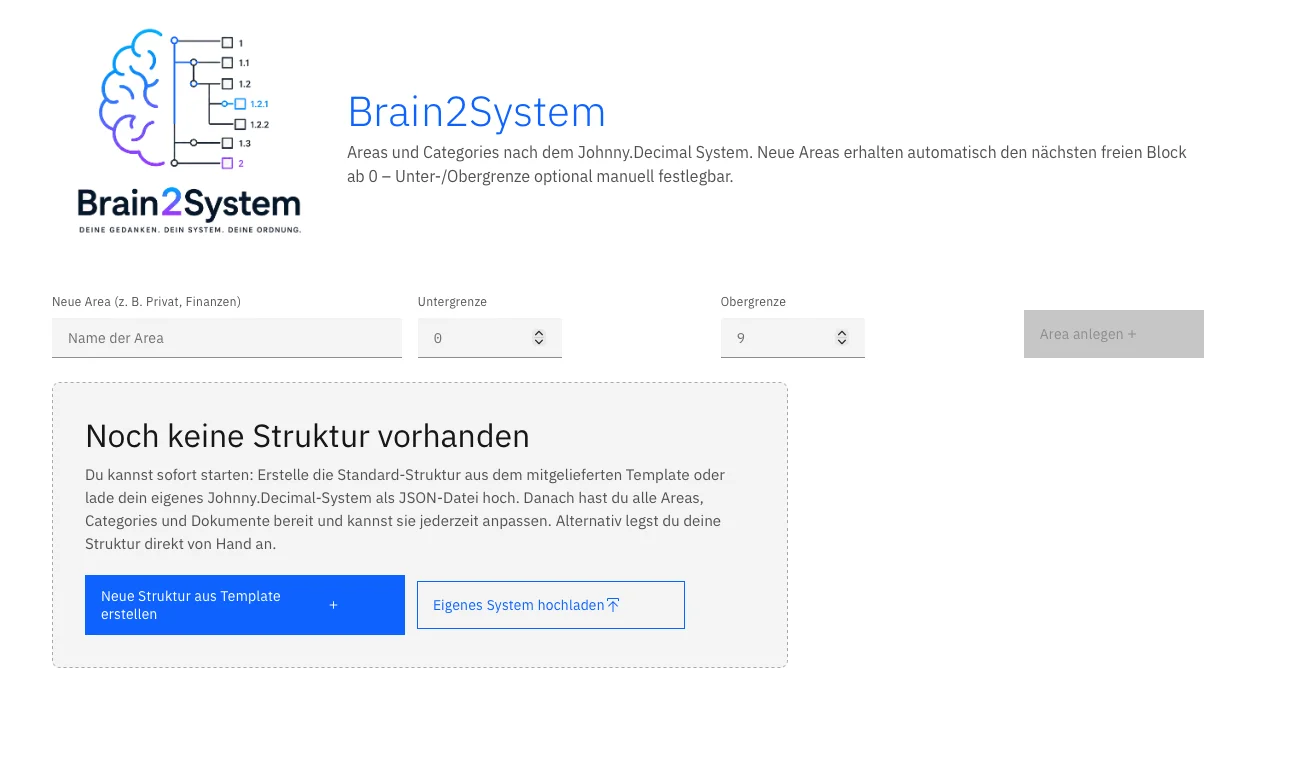Click the Area anlegen button
This screenshot has width=1308, height=765.
click(1114, 334)
